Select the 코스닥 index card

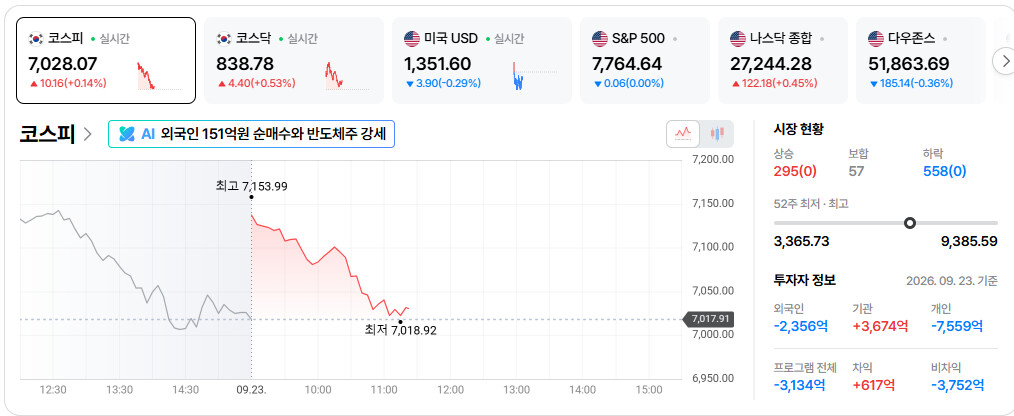[x=294, y=61]
